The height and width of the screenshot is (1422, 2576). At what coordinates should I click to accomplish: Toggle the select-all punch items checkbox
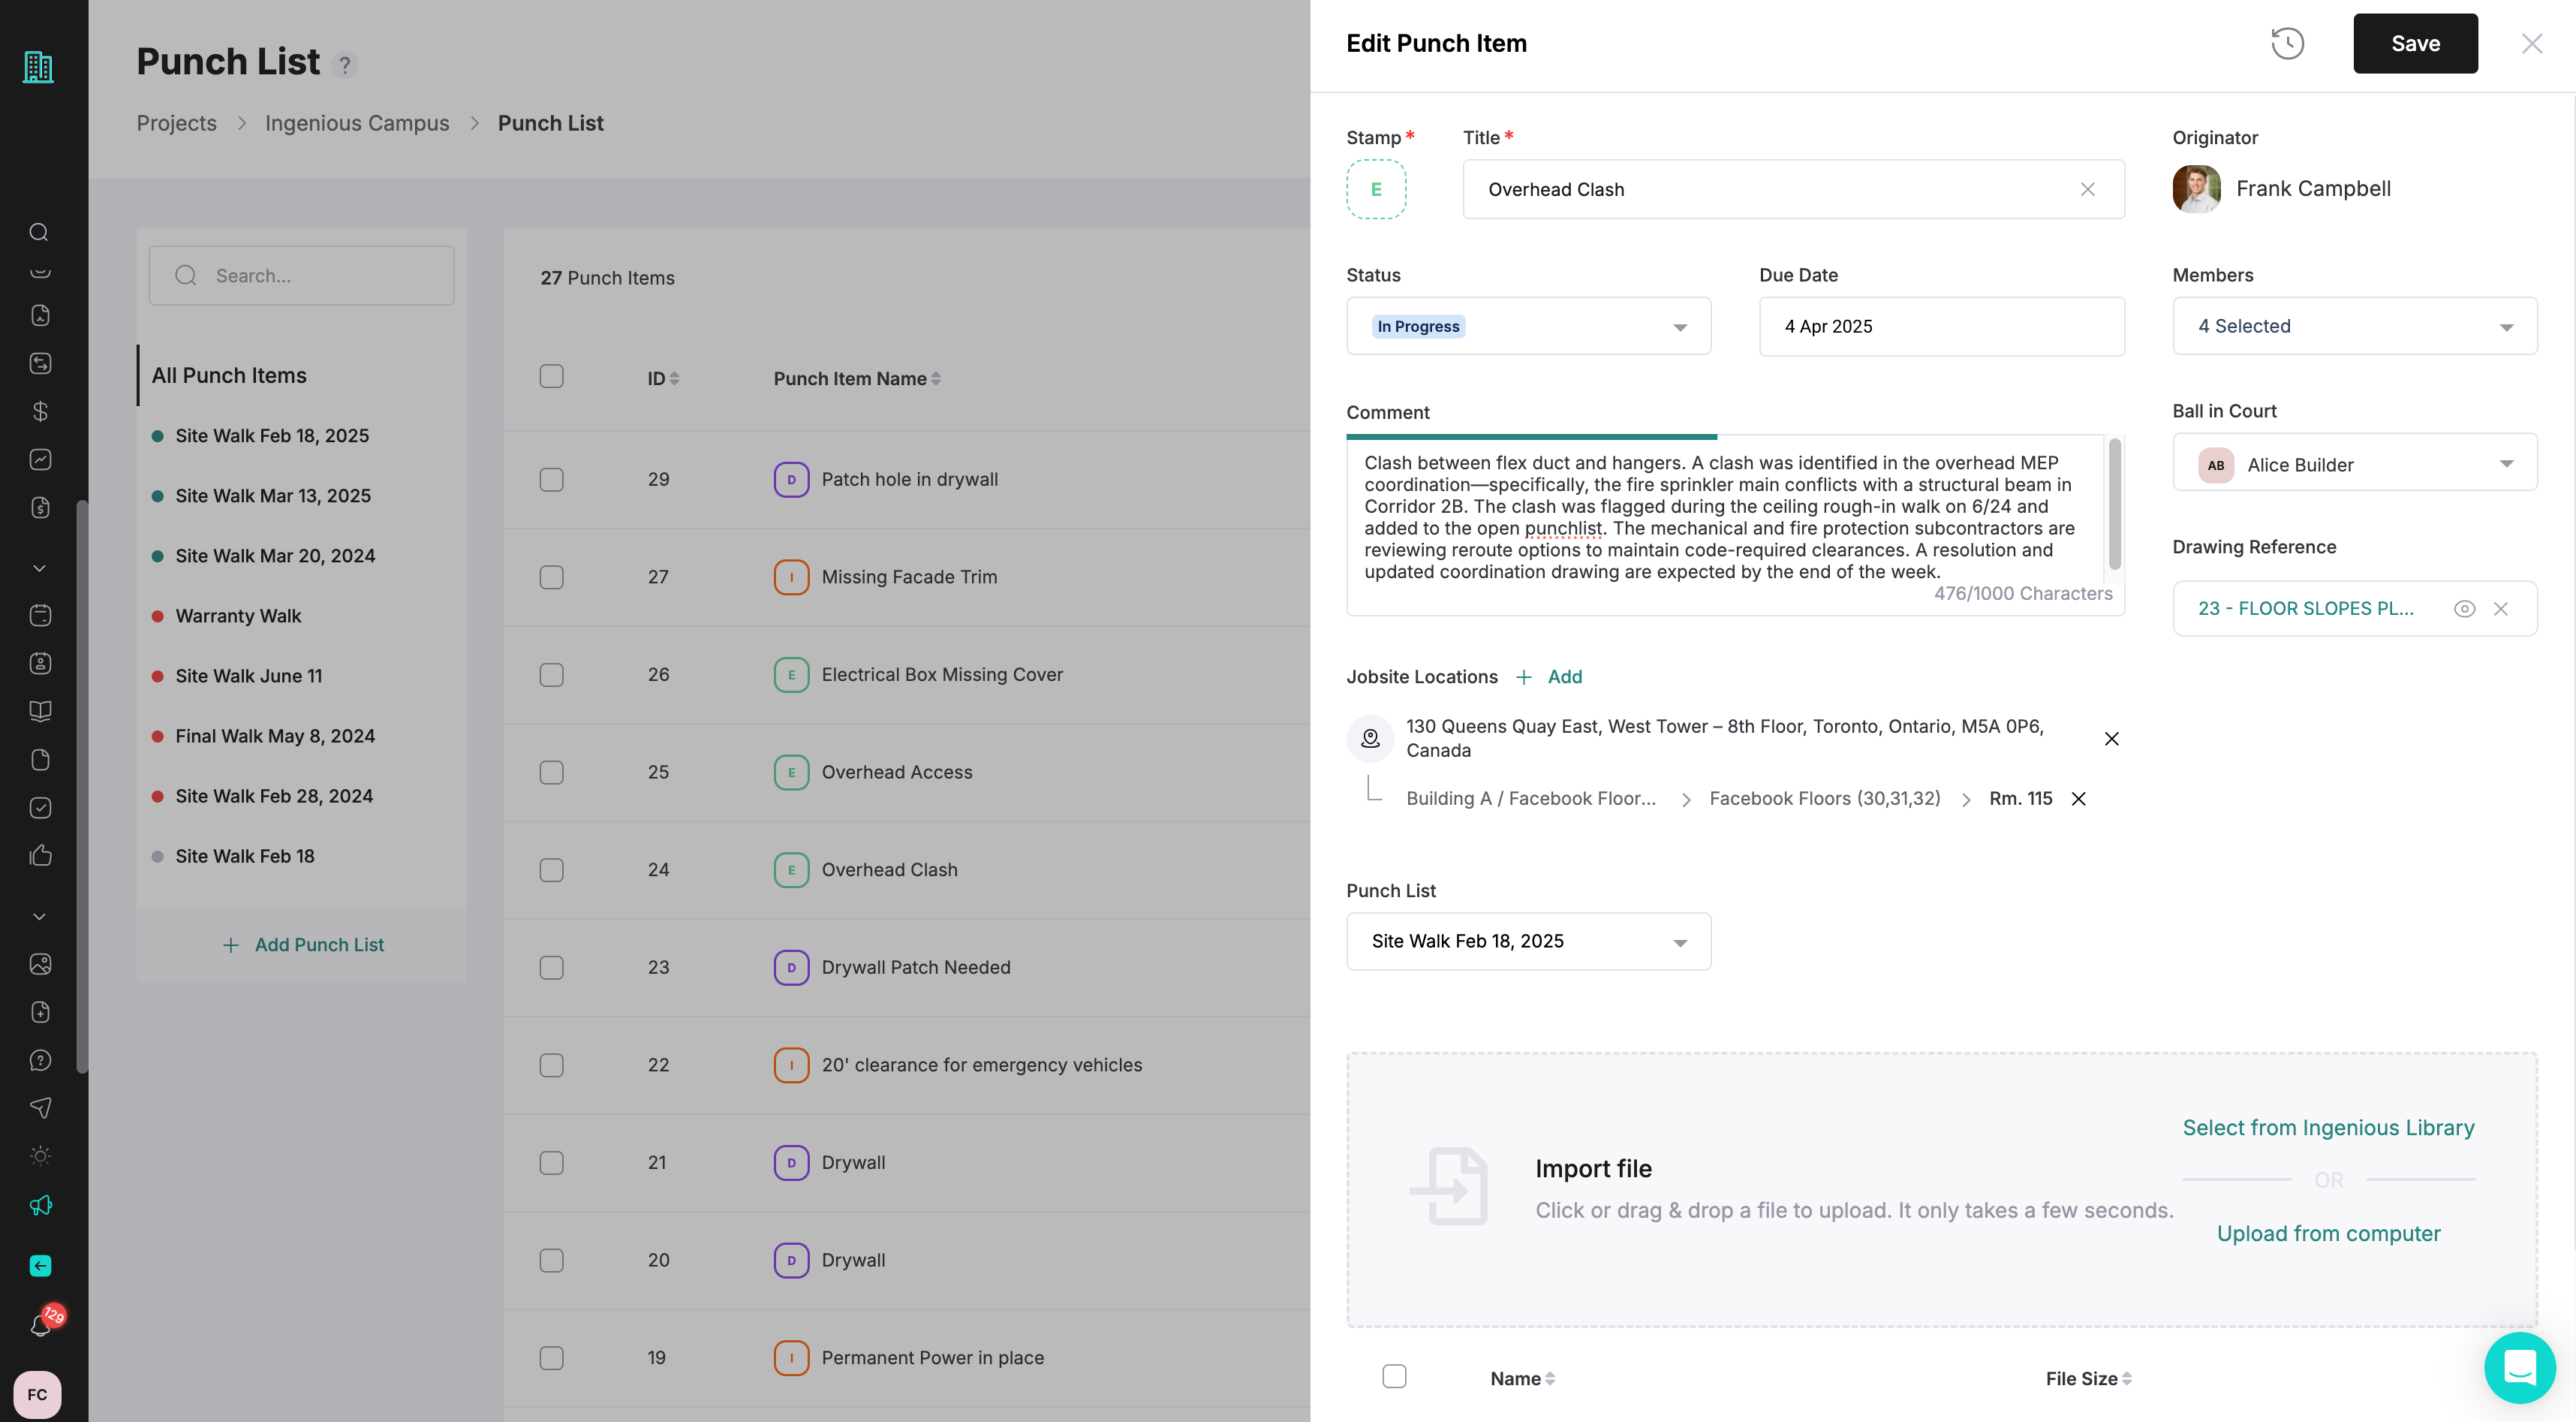click(x=551, y=376)
